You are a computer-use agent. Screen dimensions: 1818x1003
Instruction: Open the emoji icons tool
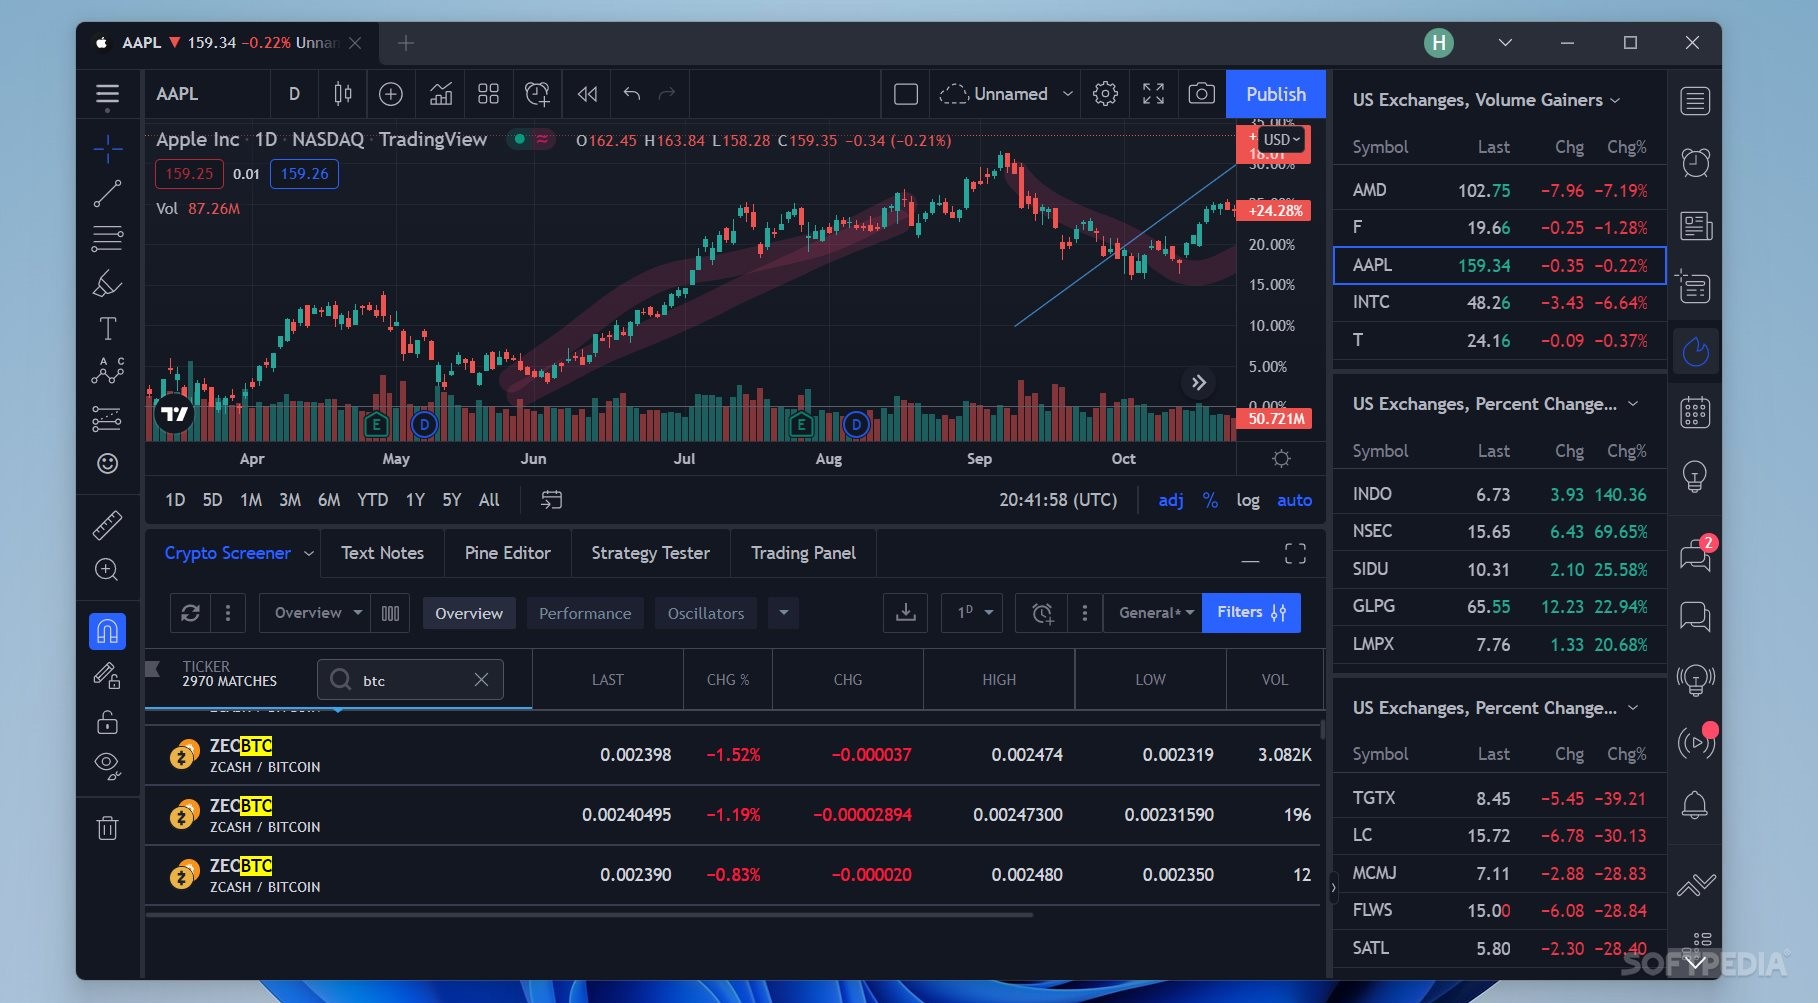(x=107, y=463)
